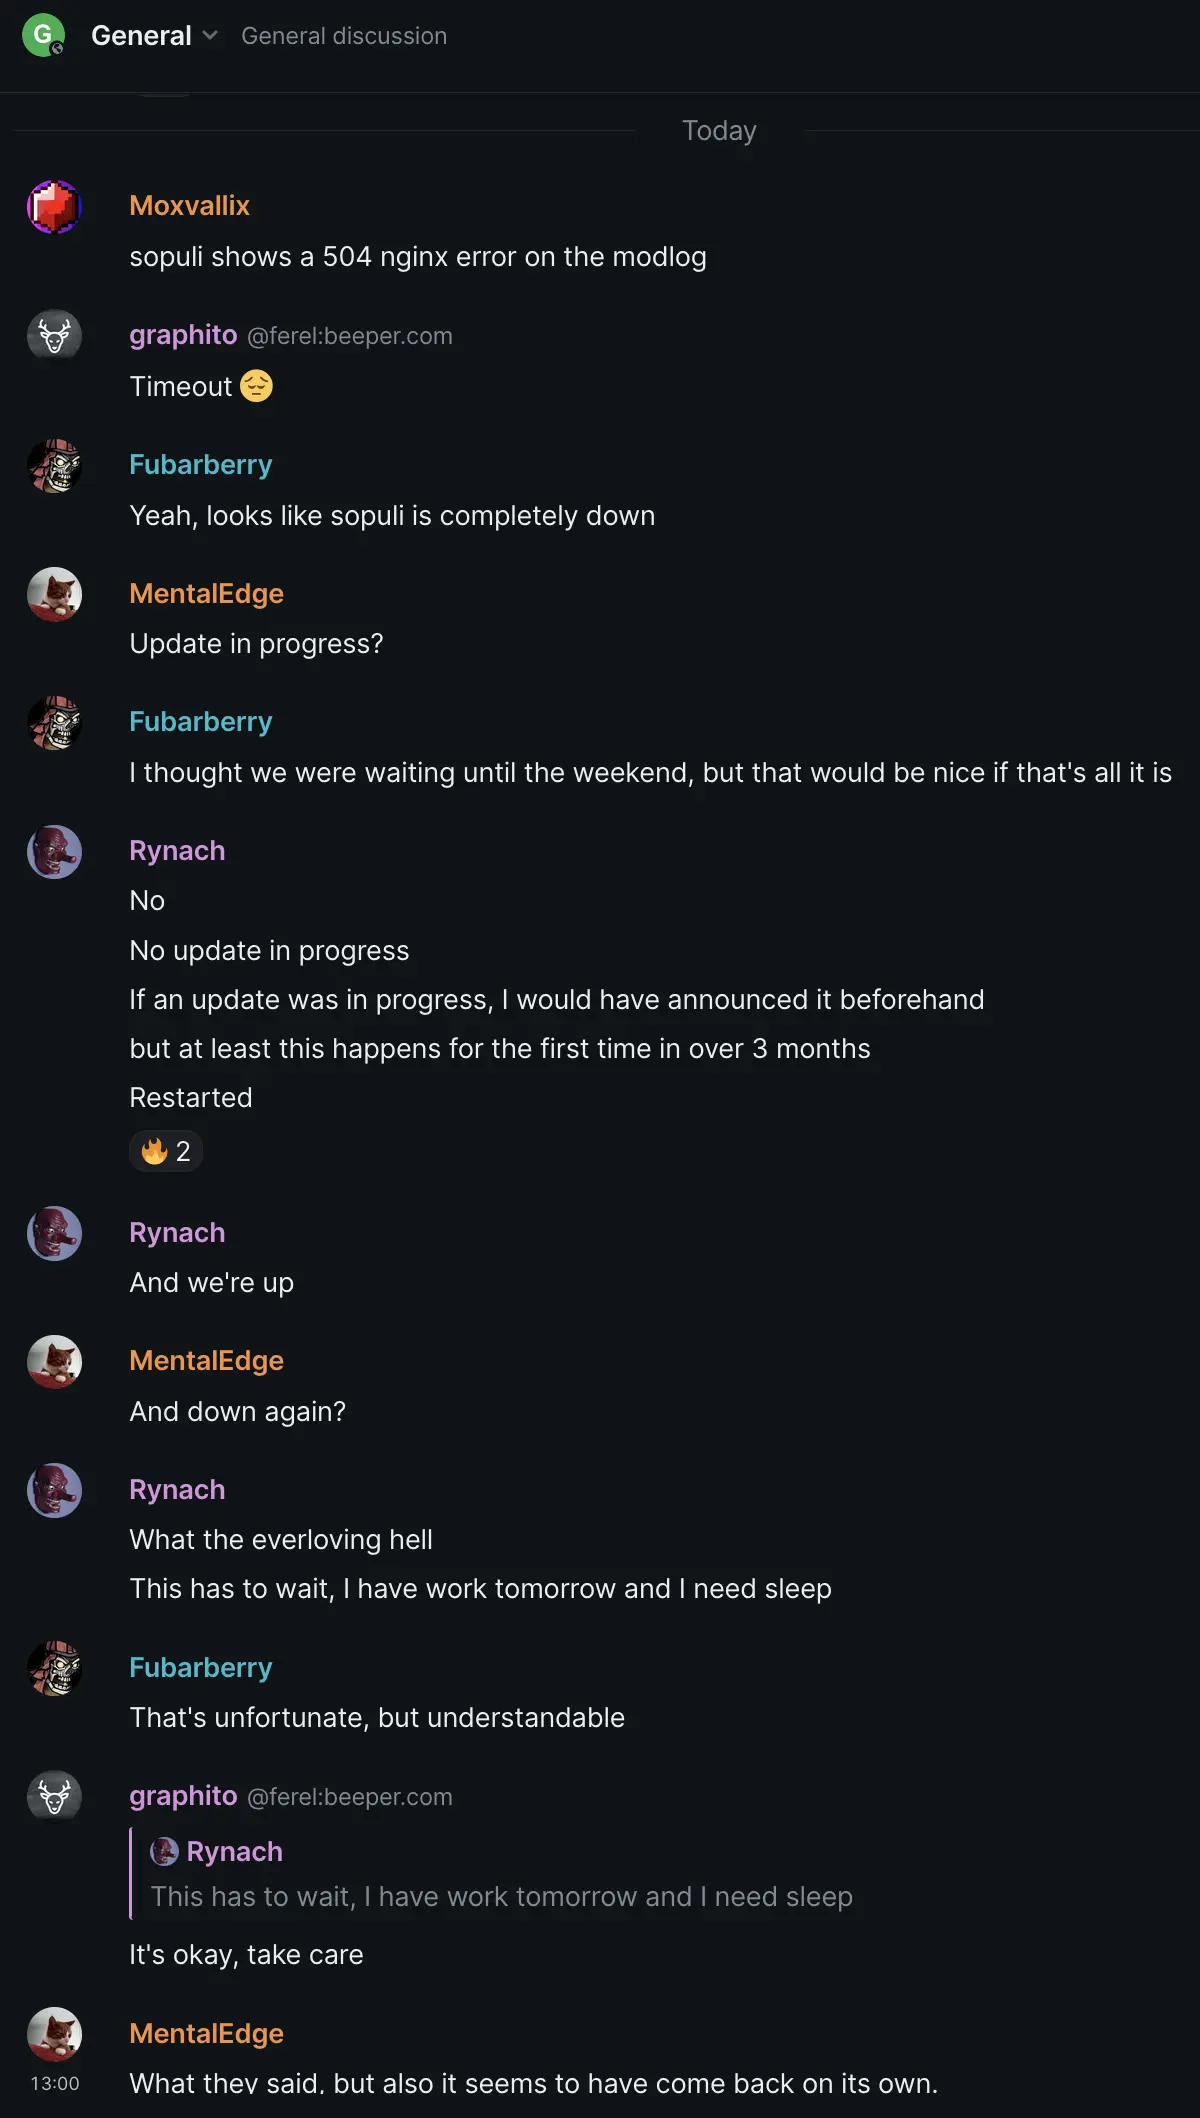
Task: Click Rynach's avatar beside And we're up
Action: point(54,1233)
